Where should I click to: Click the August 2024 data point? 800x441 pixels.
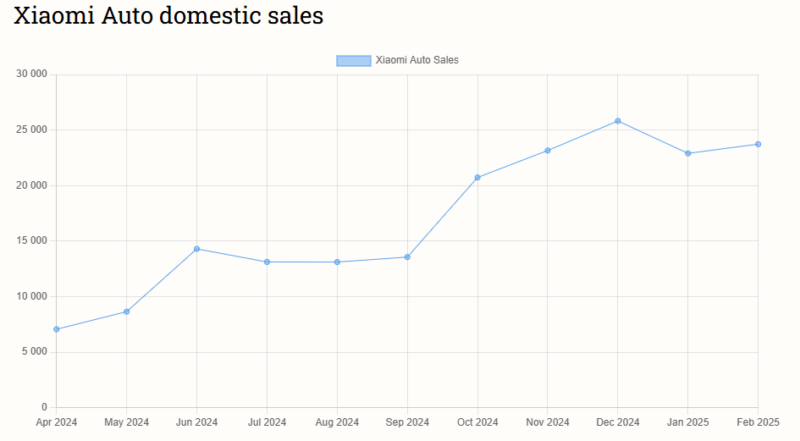(337, 262)
